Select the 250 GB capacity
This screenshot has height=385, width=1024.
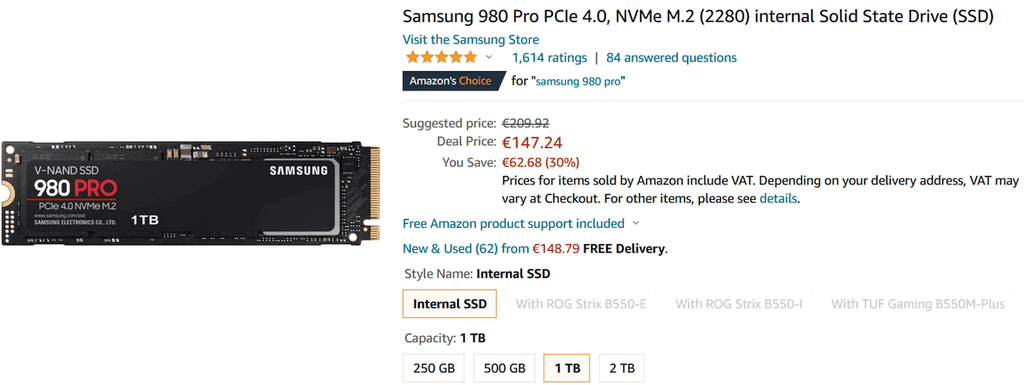tap(434, 368)
